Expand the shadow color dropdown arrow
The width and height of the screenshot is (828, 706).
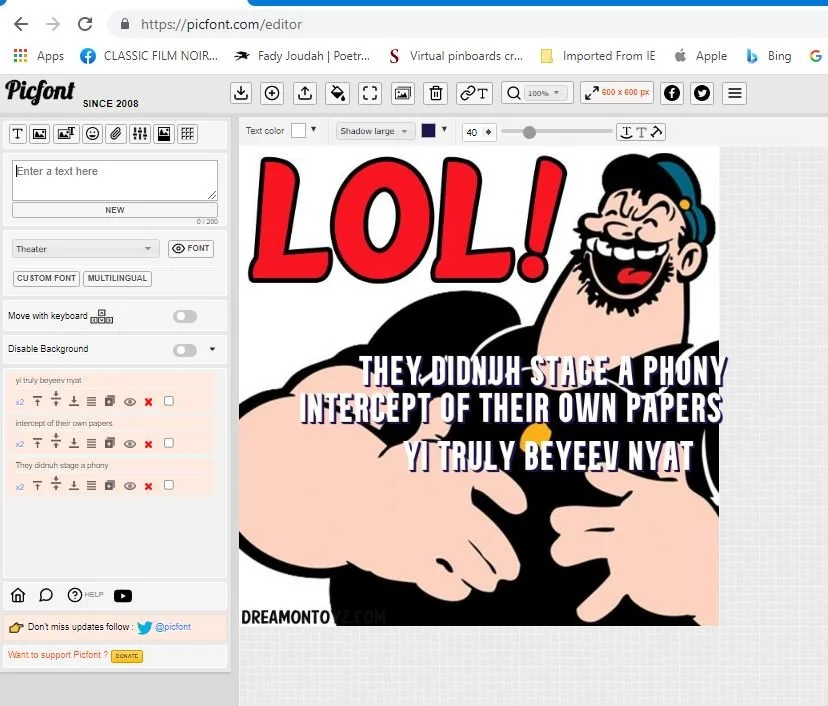tap(445, 129)
